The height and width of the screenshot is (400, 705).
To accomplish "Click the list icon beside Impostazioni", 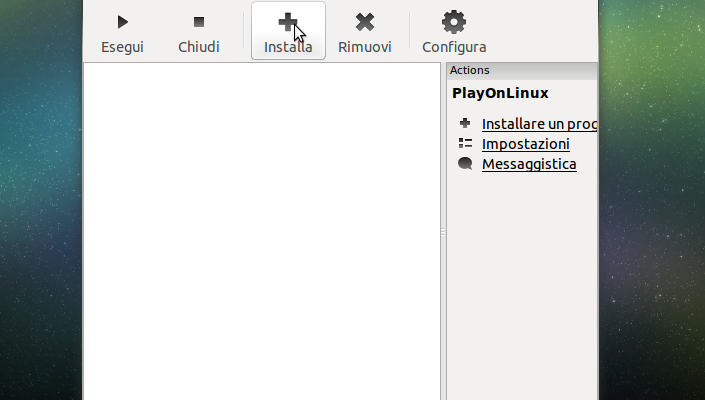I will click(x=465, y=143).
